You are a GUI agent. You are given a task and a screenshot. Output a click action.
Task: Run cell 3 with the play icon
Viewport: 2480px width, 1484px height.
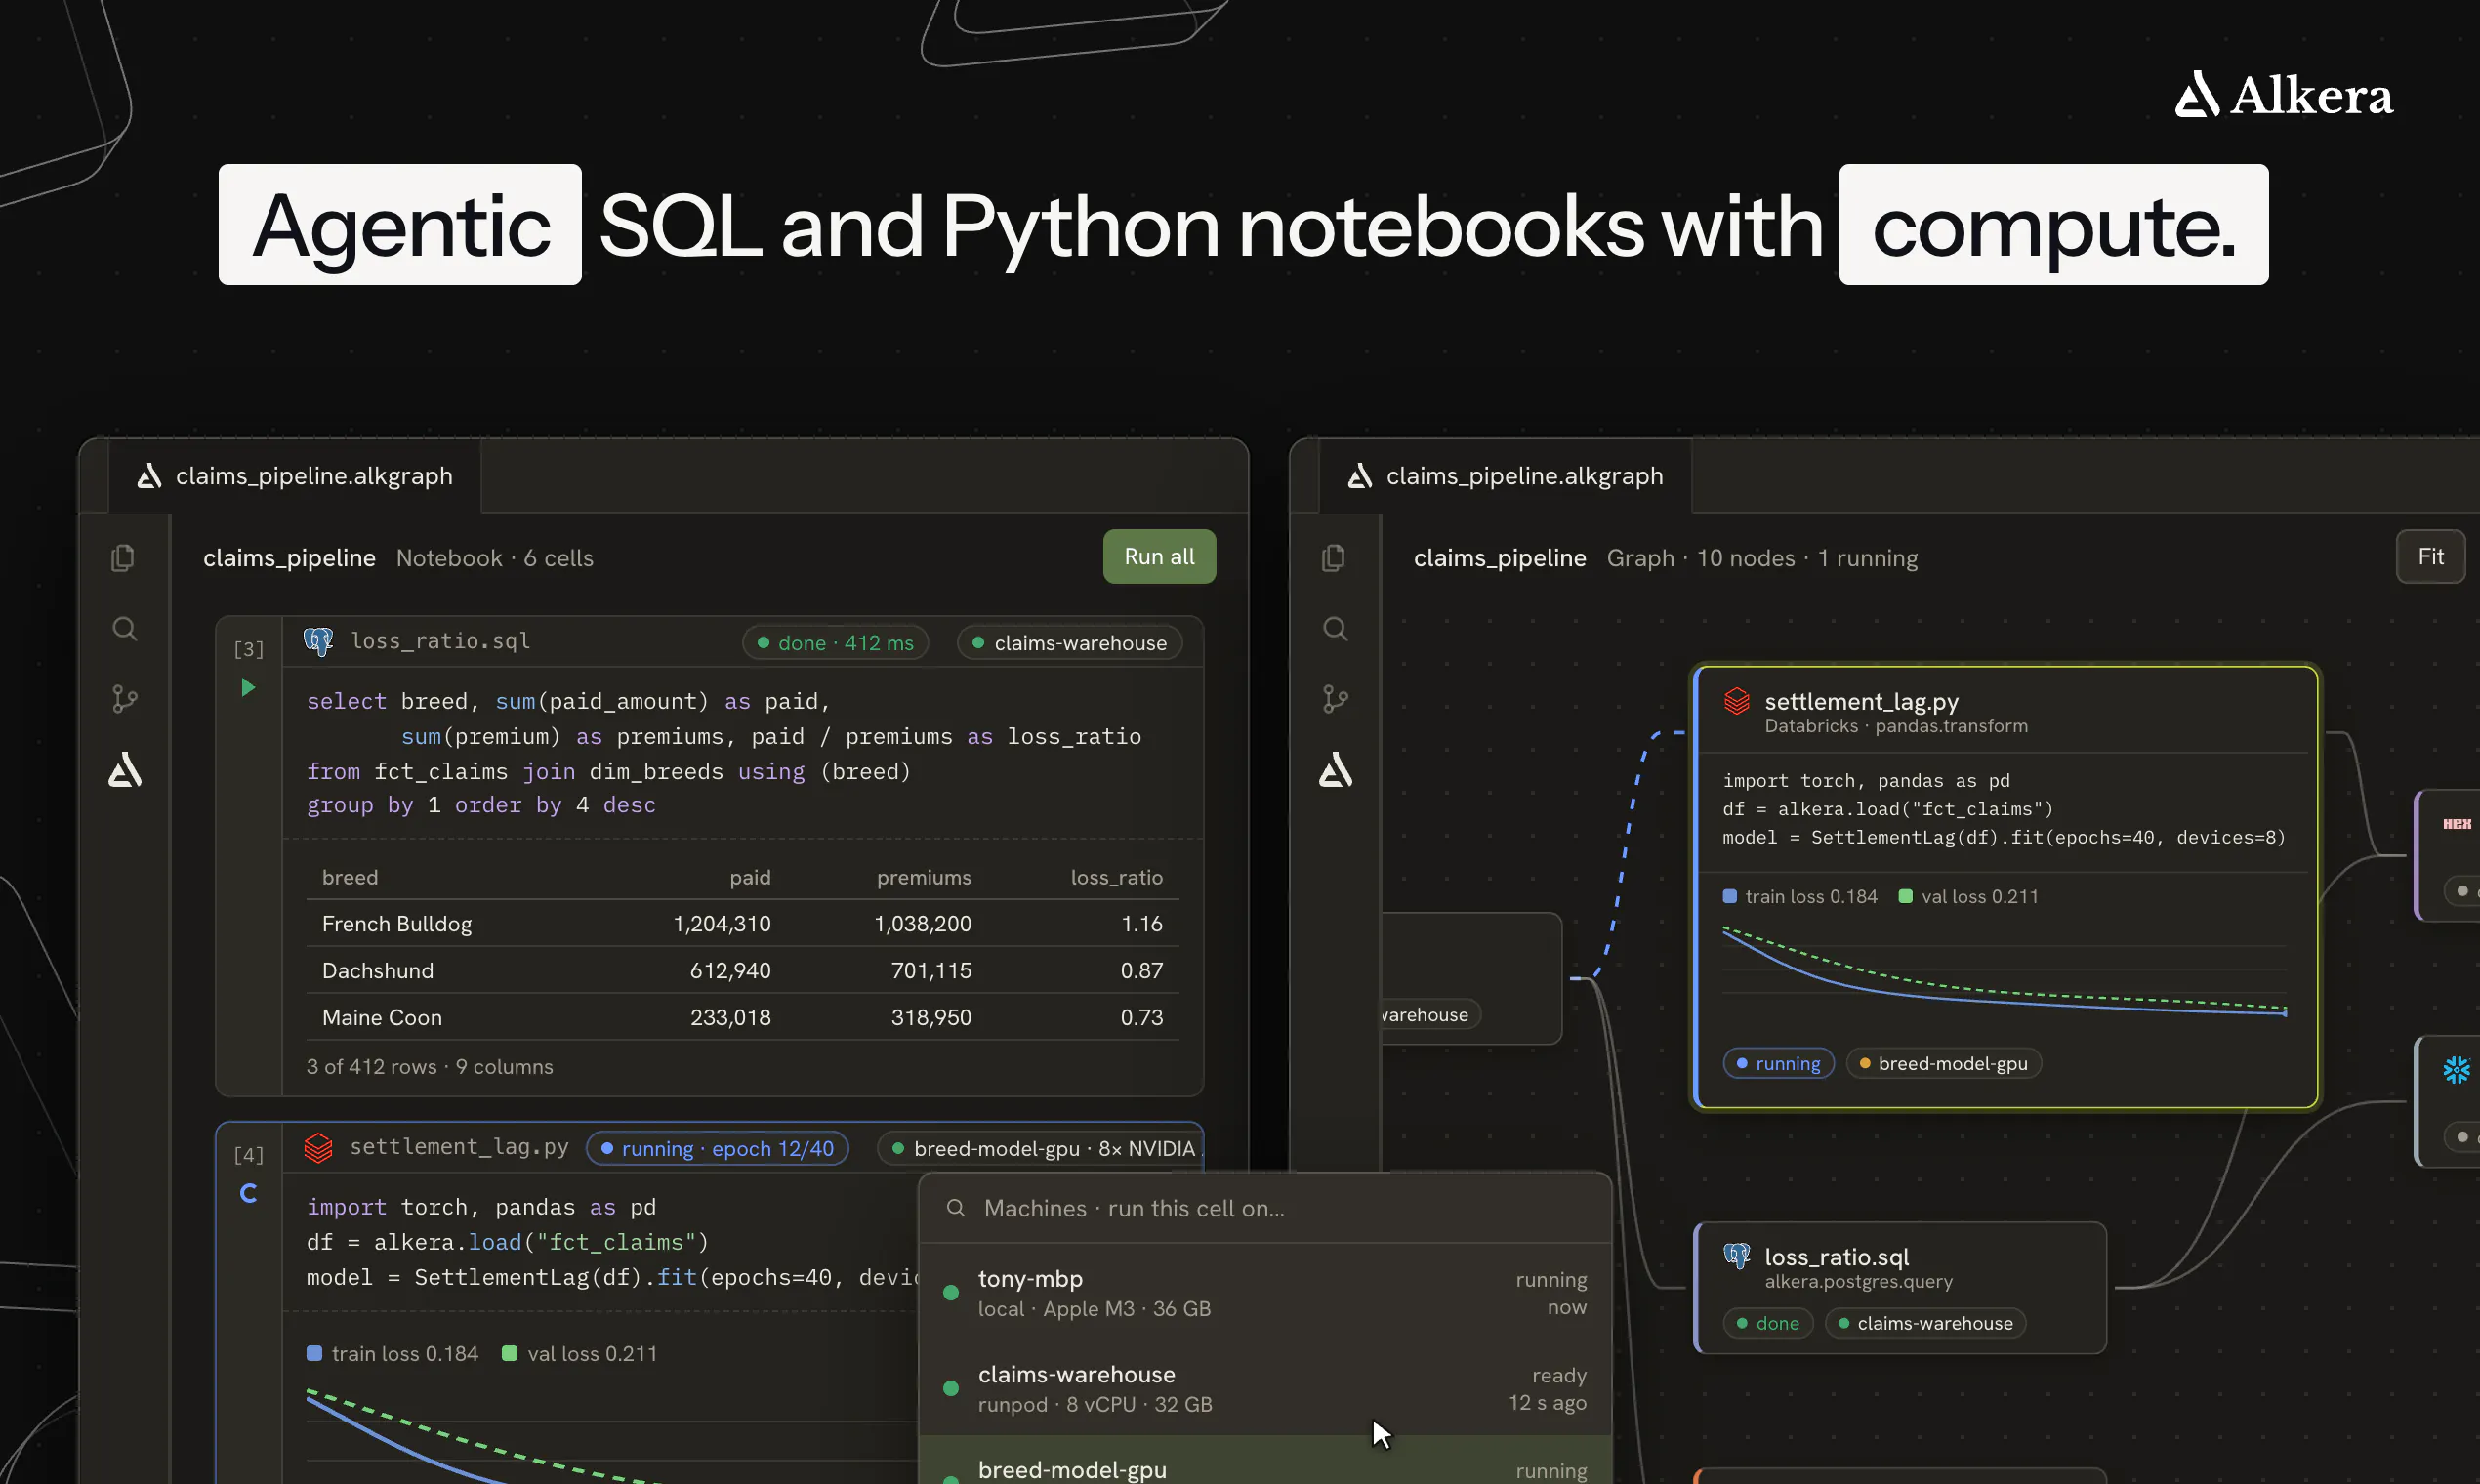coord(248,687)
